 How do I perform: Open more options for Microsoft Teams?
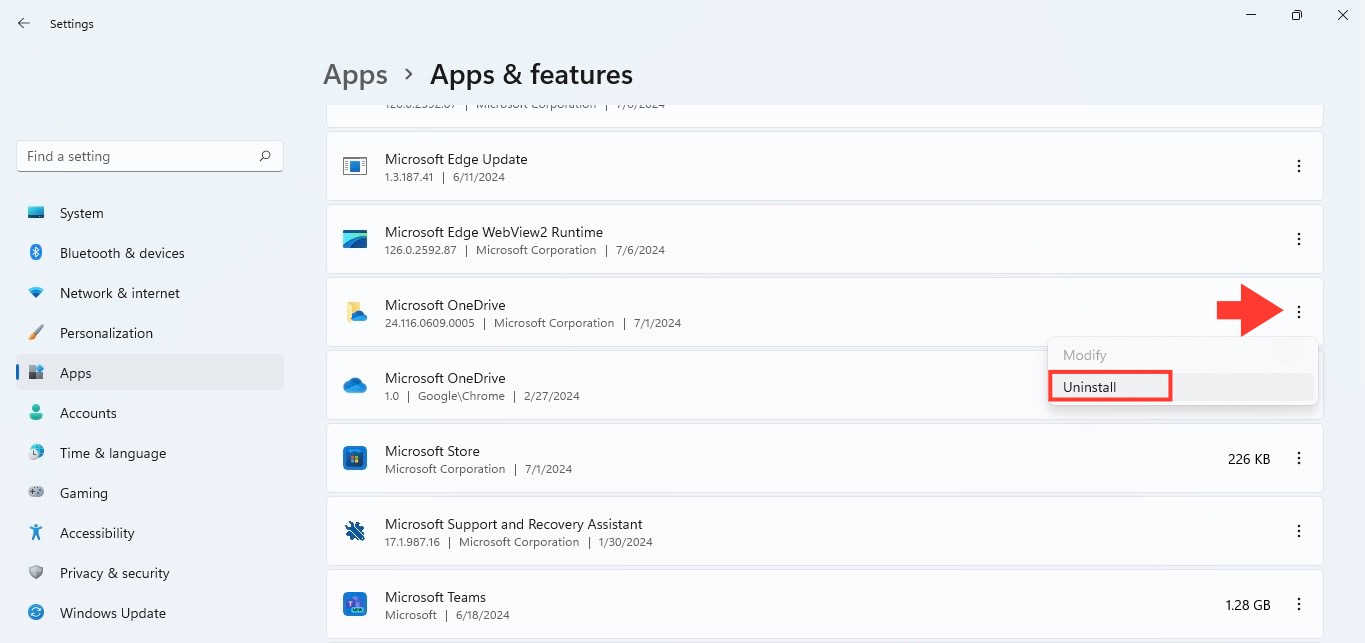pyautogui.click(x=1299, y=604)
